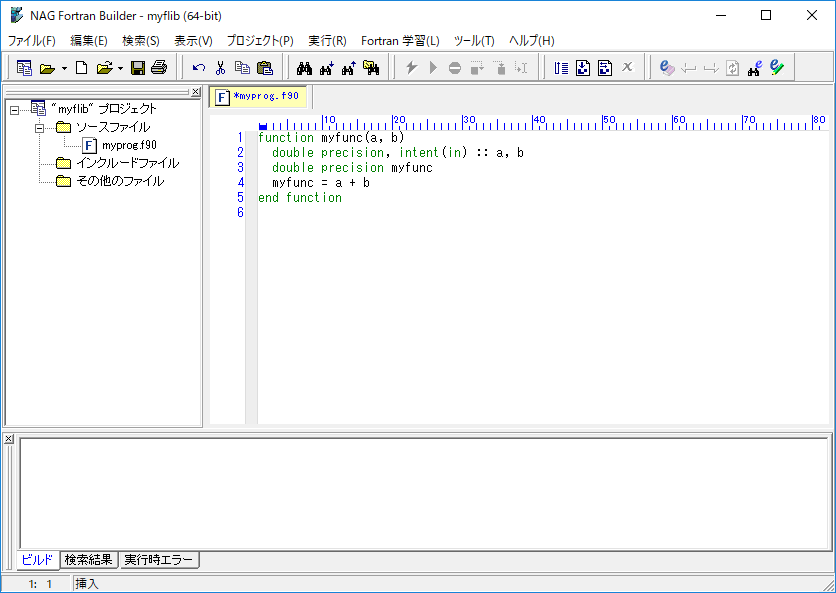Image resolution: width=836 pixels, height=593 pixels.
Task: Close the project tree panel
Action: [x=196, y=92]
